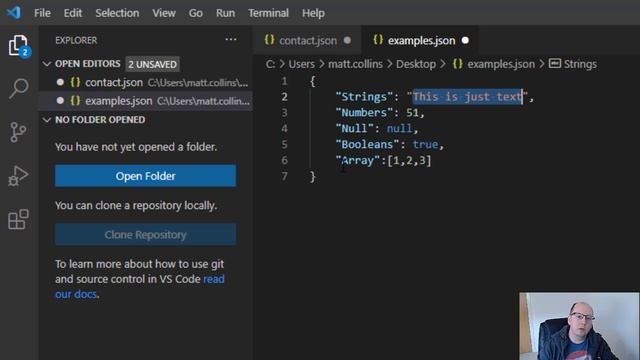Open the Explorer activity bar icon
The image size is (640, 360).
(x=18, y=45)
